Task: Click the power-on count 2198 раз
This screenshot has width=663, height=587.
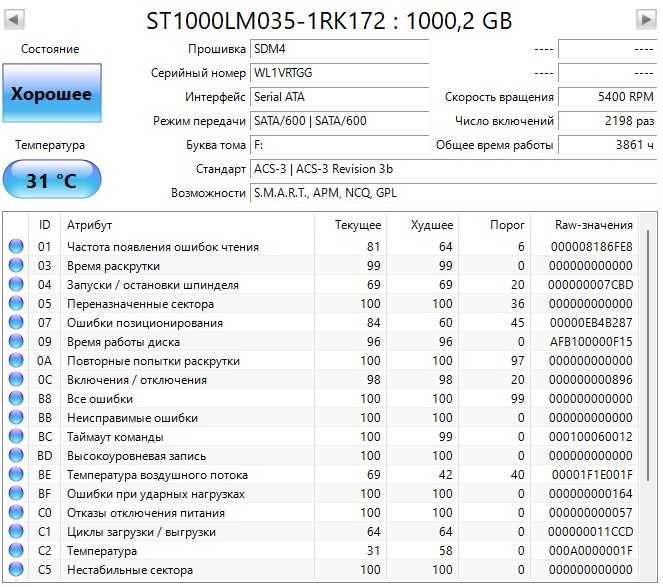Action: pos(608,121)
